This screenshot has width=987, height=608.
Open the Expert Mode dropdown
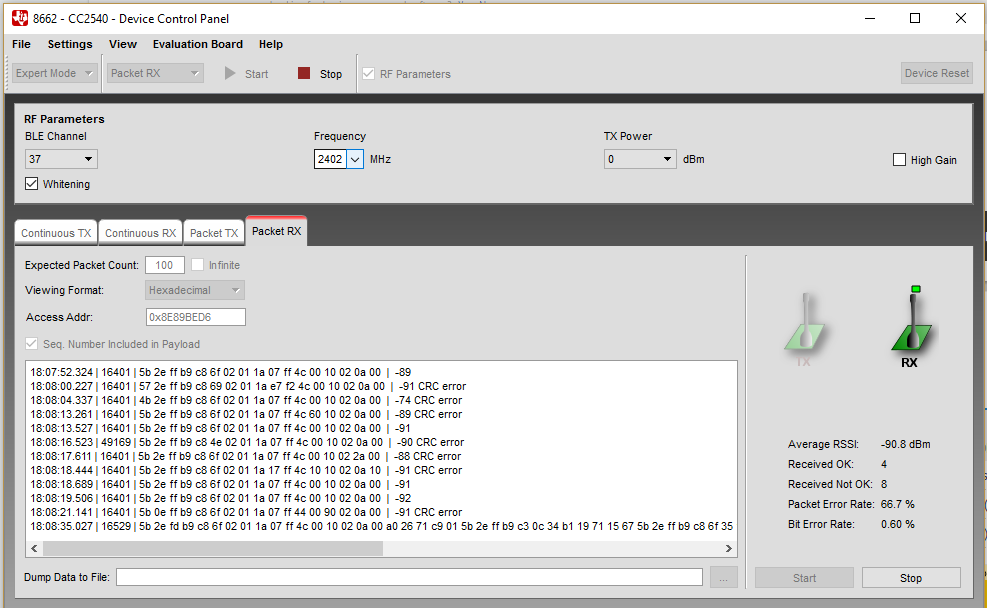point(55,73)
